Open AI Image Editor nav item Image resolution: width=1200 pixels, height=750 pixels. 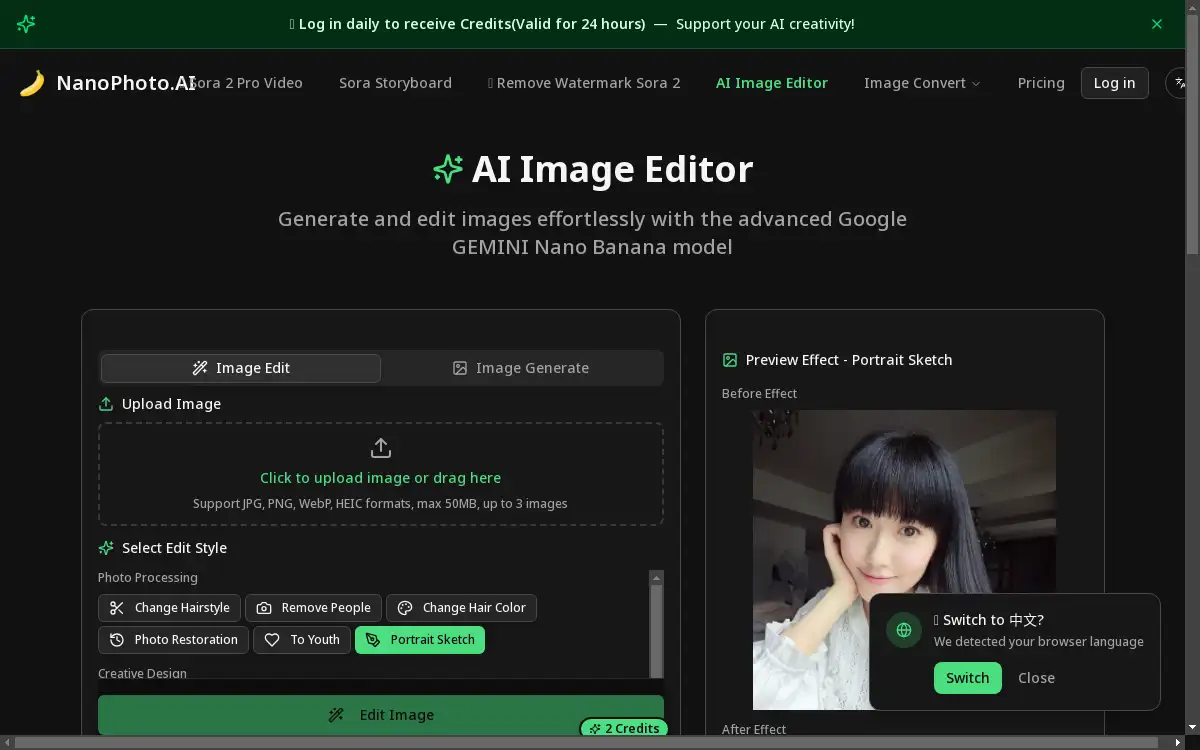(772, 83)
